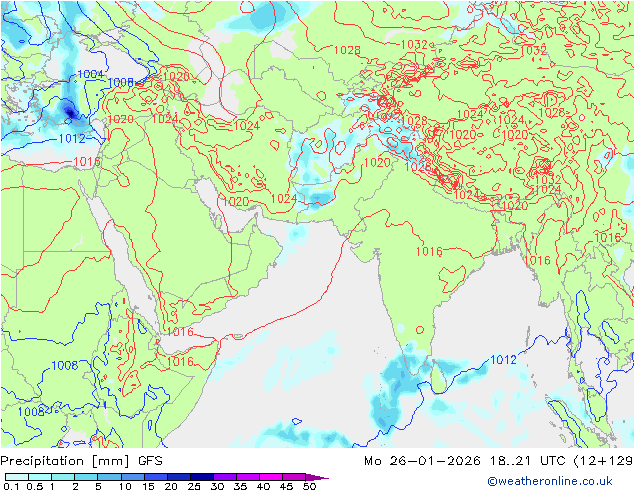Viewport: 634px width, 490px height.
Task: Click the 0.1–0.5 mm legend swatch
Action: coord(17,477)
